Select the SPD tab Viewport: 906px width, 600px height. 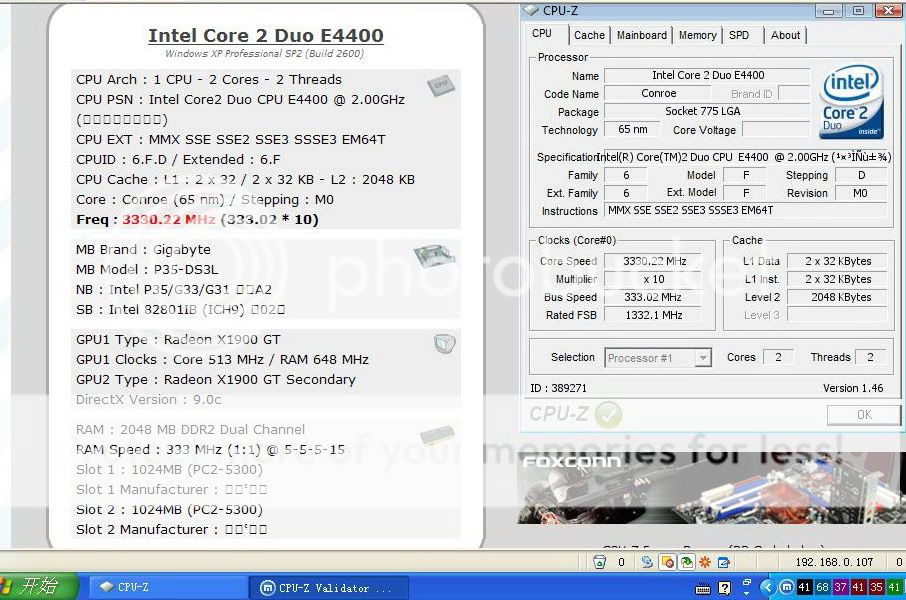point(739,35)
